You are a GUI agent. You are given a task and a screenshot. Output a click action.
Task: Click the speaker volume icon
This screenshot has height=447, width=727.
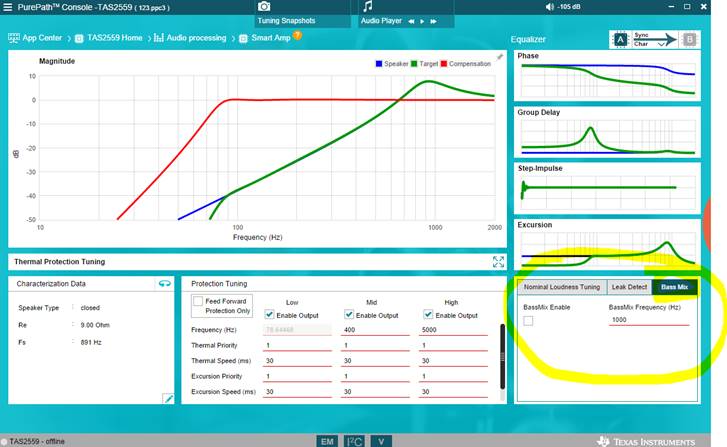549,7
